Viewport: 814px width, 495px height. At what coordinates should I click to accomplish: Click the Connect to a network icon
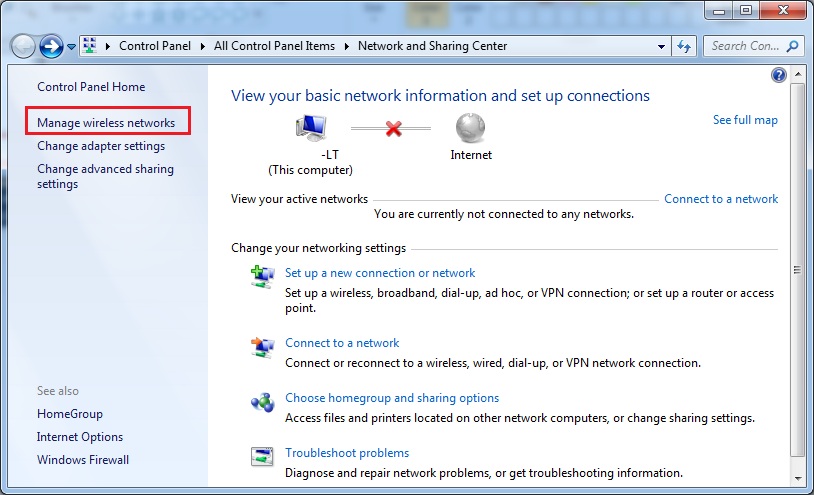pyautogui.click(x=262, y=347)
